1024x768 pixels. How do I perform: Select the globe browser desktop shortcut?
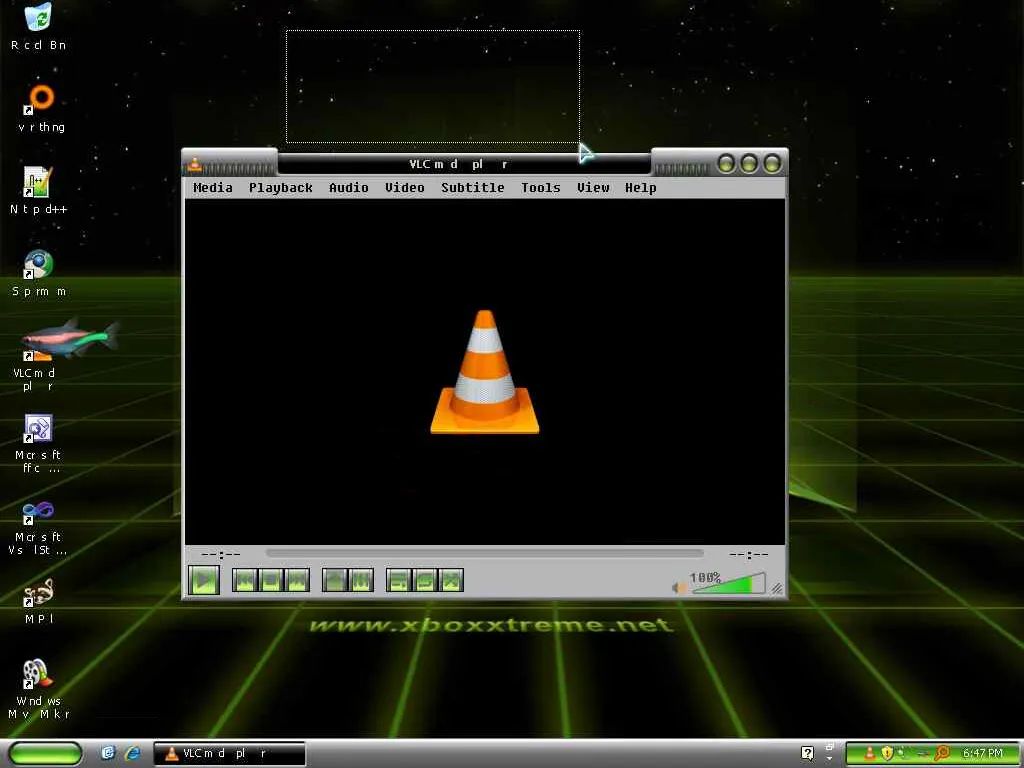(x=39, y=273)
